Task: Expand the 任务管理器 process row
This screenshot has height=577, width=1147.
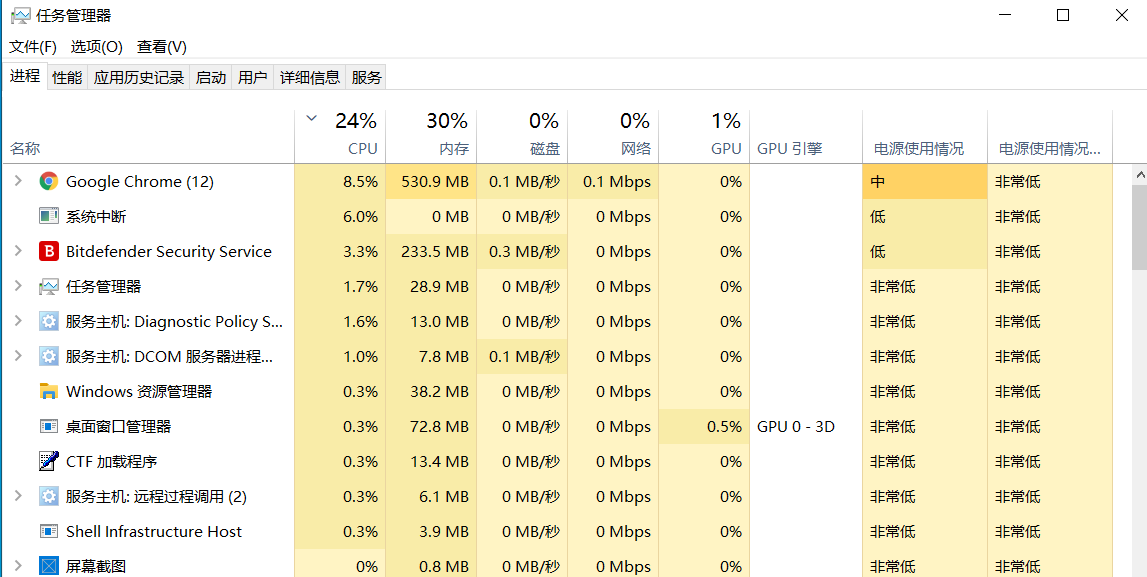Action: [17, 286]
